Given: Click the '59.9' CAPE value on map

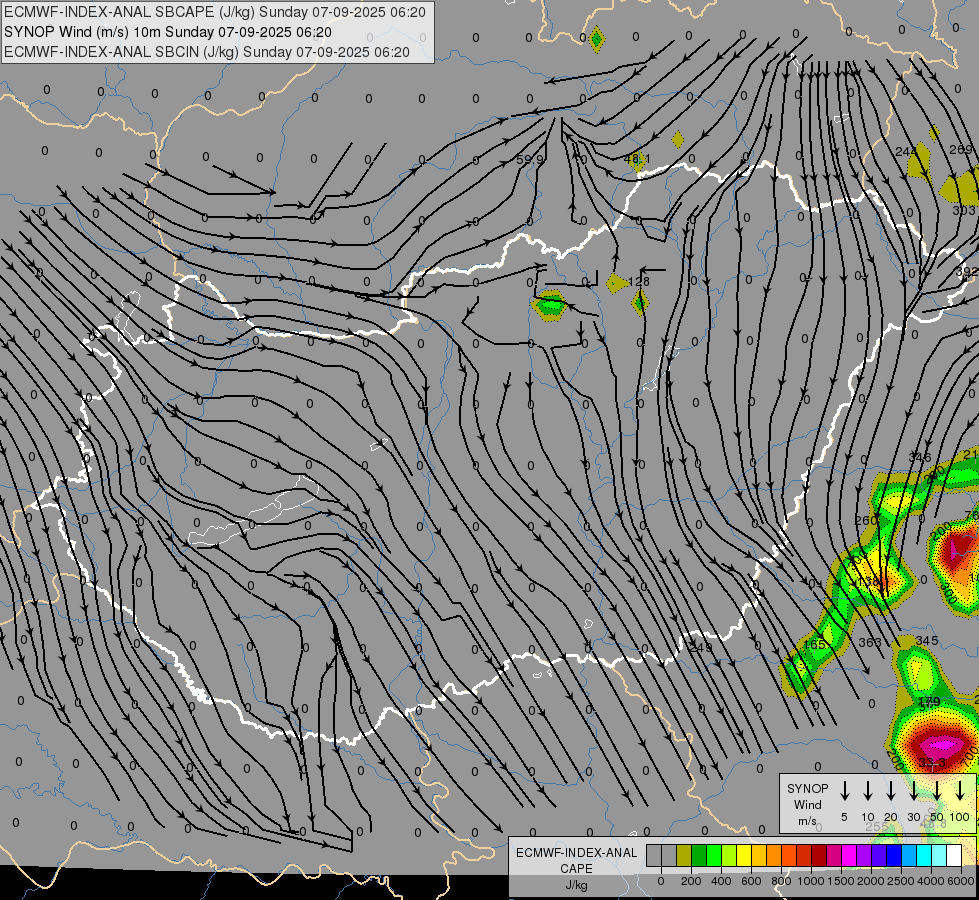Looking at the screenshot, I should pos(529,160).
